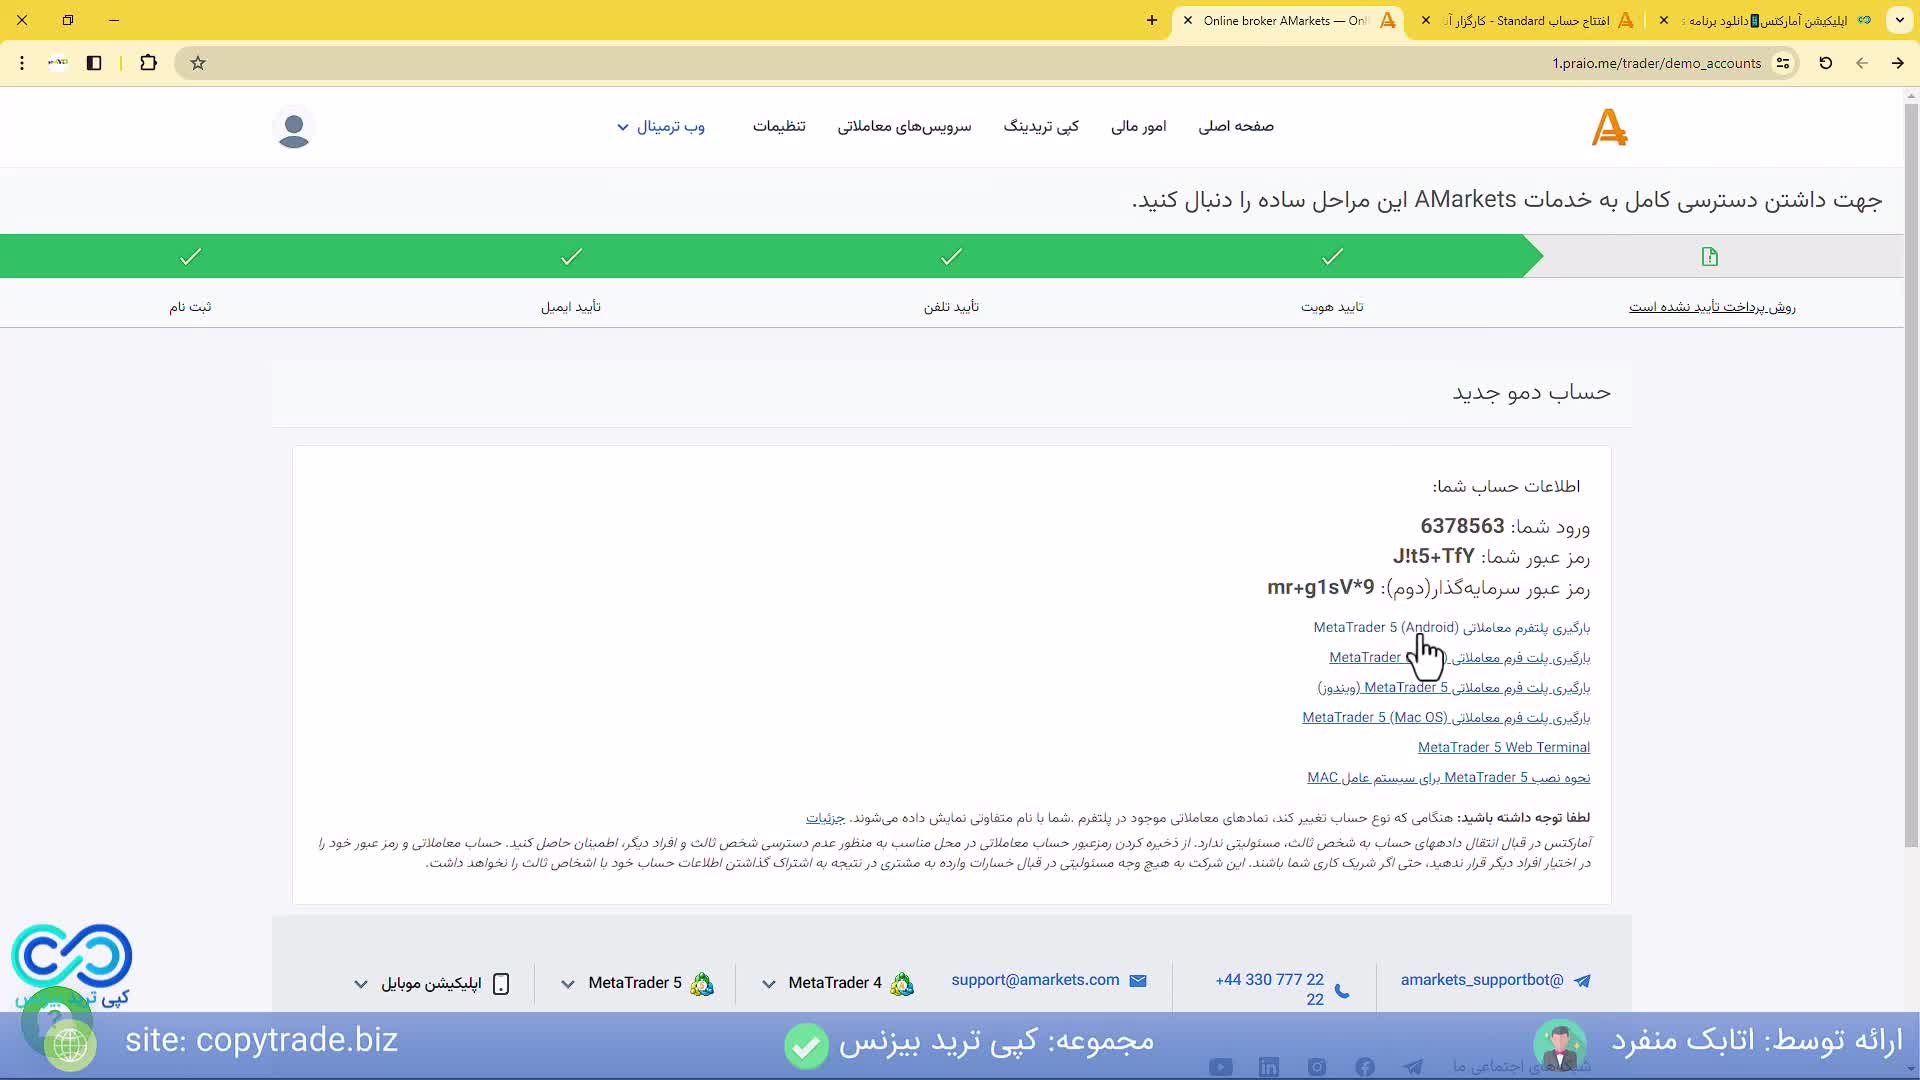Click the Facebook icon in the footer
Screen dimensions: 1920x1080
coord(1364,1067)
